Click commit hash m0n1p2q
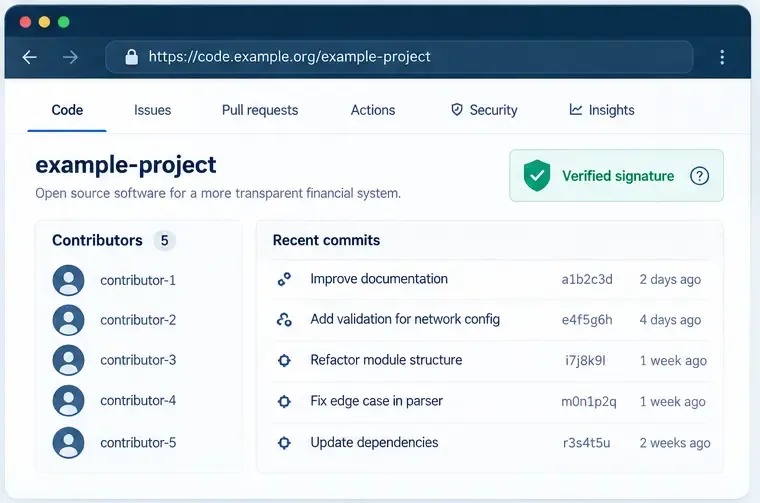760x503 pixels. (x=589, y=402)
